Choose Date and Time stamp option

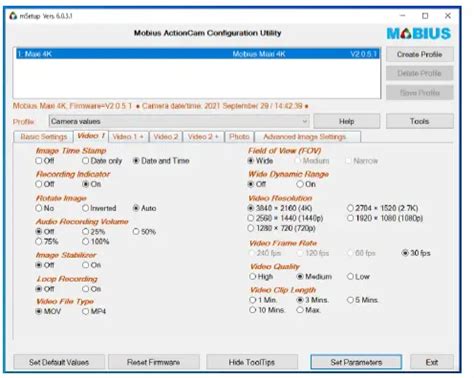(x=161, y=161)
